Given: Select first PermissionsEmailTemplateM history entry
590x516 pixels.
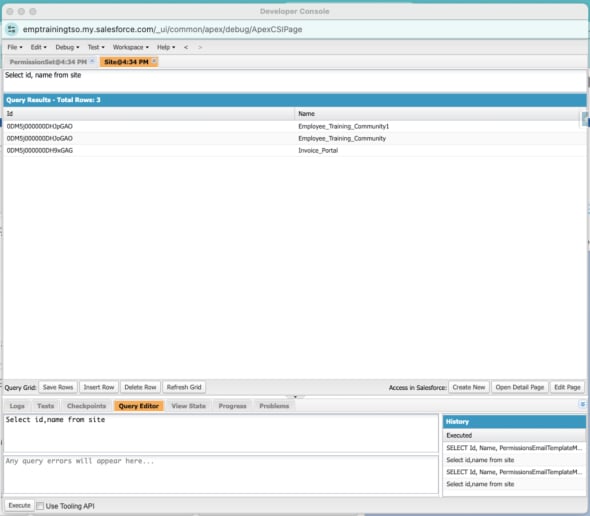Looking at the screenshot, I should pyautogui.click(x=514, y=448).
